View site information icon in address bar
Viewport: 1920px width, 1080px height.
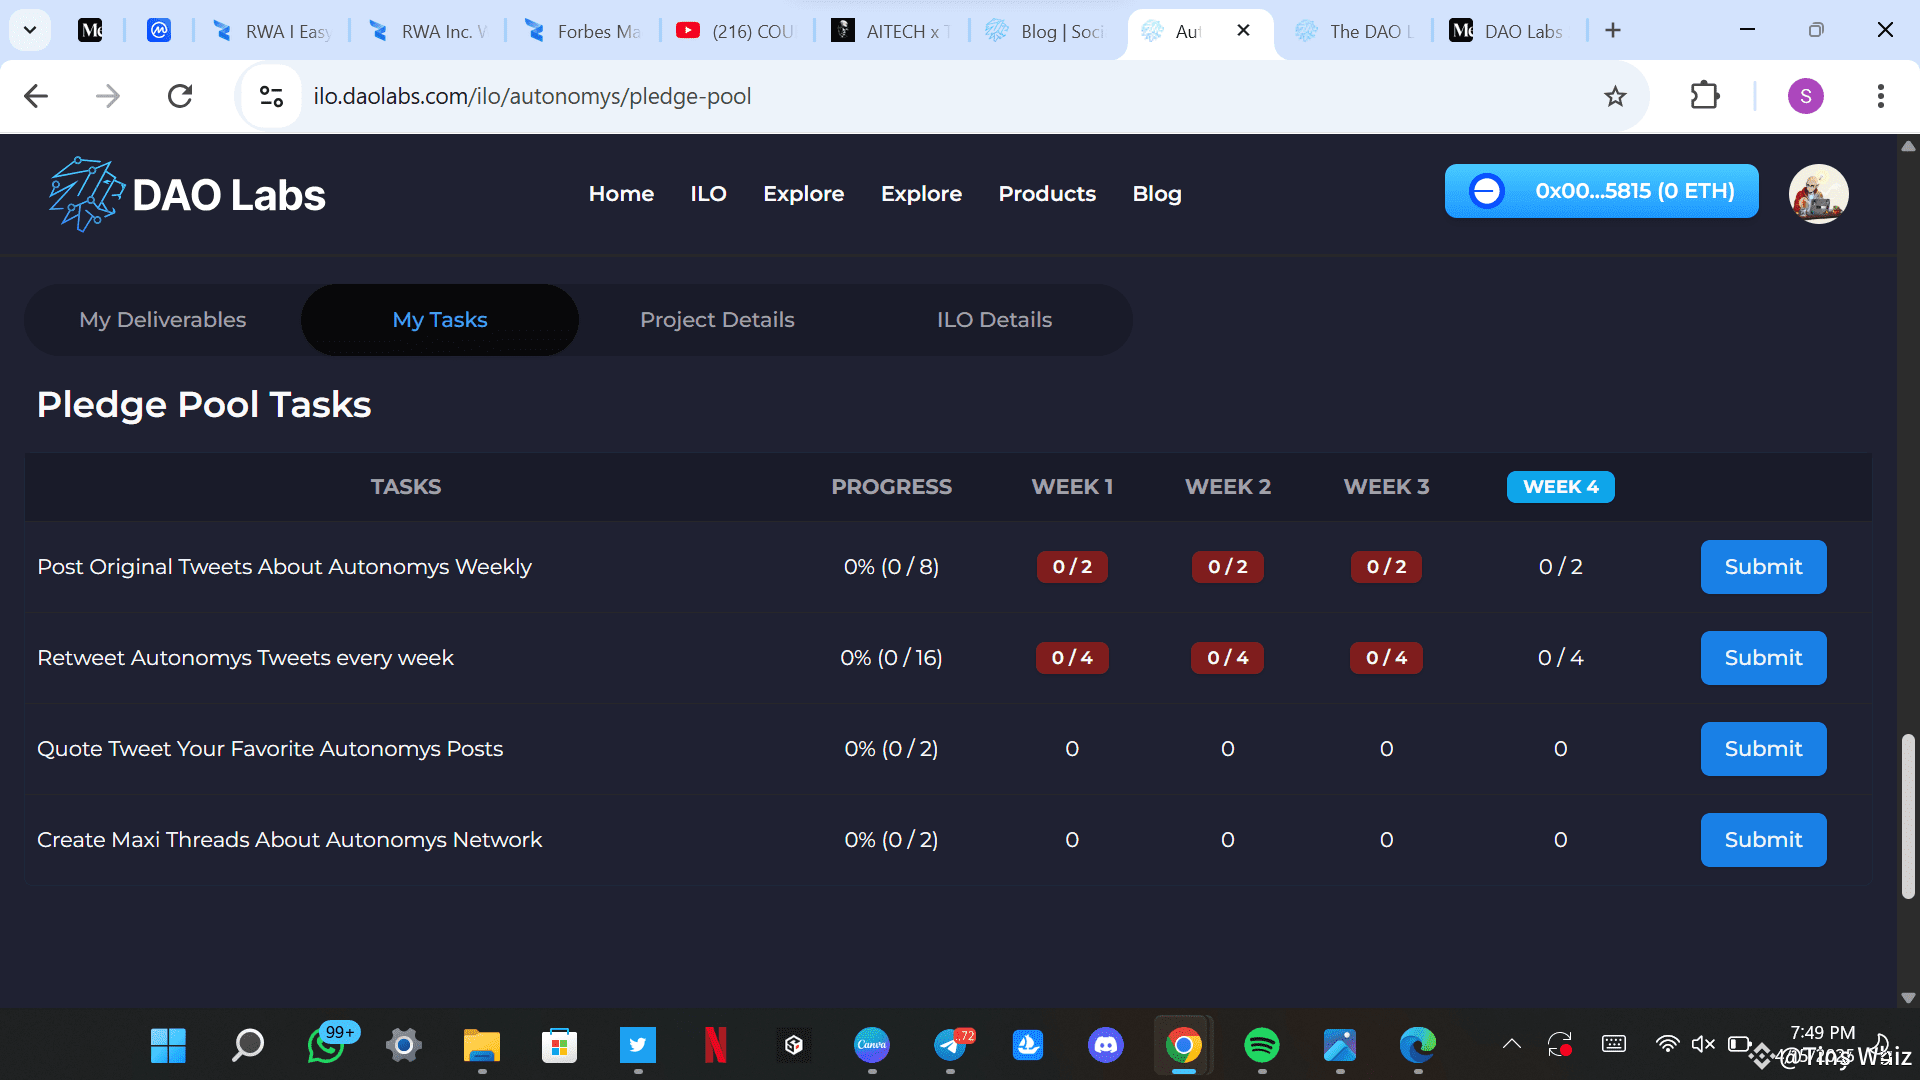coord(271,96)
